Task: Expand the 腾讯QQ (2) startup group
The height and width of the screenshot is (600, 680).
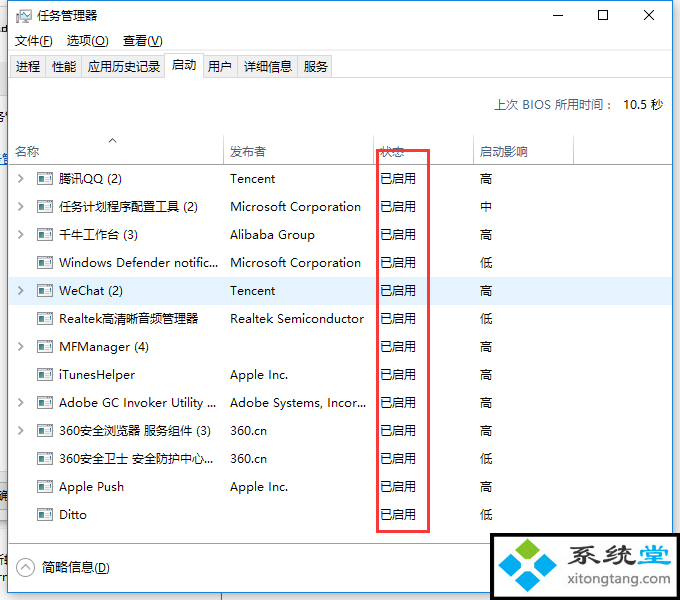Action: 20,179
